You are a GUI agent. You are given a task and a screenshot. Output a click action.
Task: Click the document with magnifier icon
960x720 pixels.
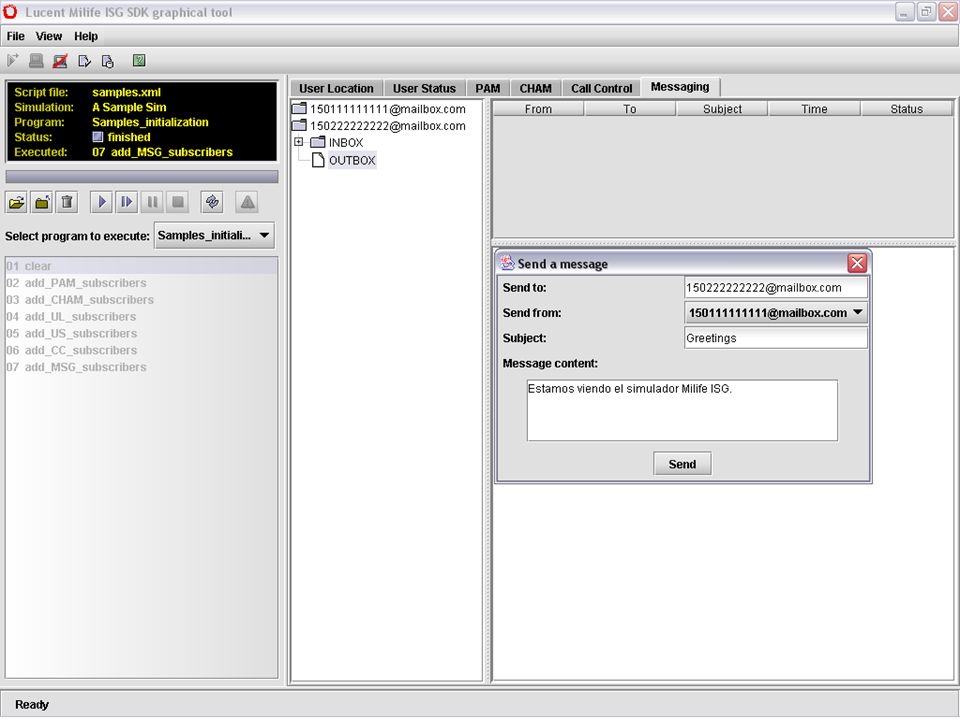tap(108, 61)
